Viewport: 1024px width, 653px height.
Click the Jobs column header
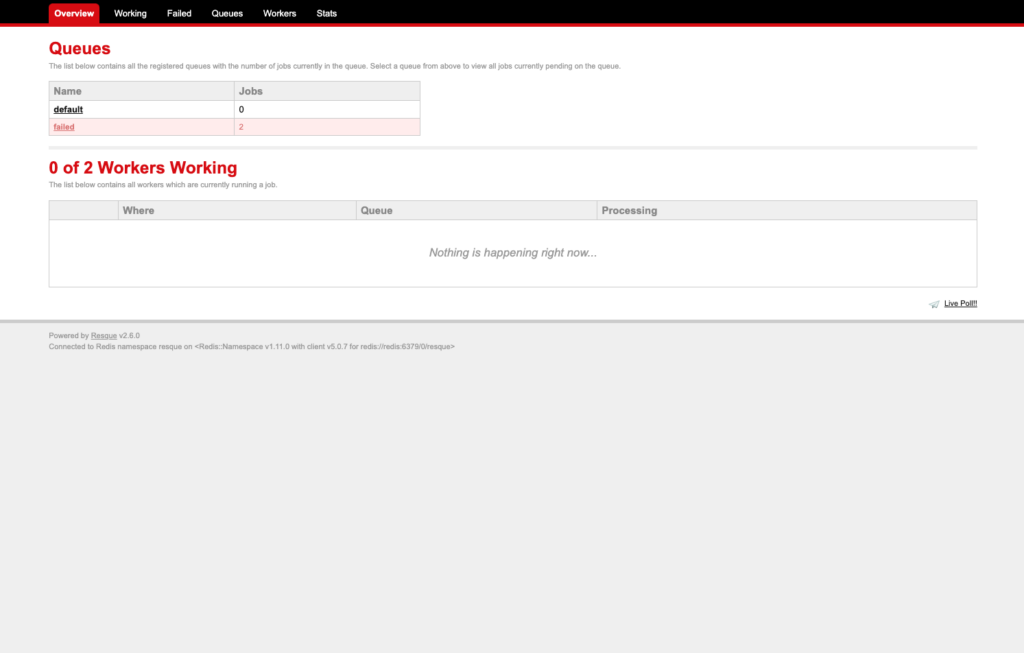coord(251,91)
